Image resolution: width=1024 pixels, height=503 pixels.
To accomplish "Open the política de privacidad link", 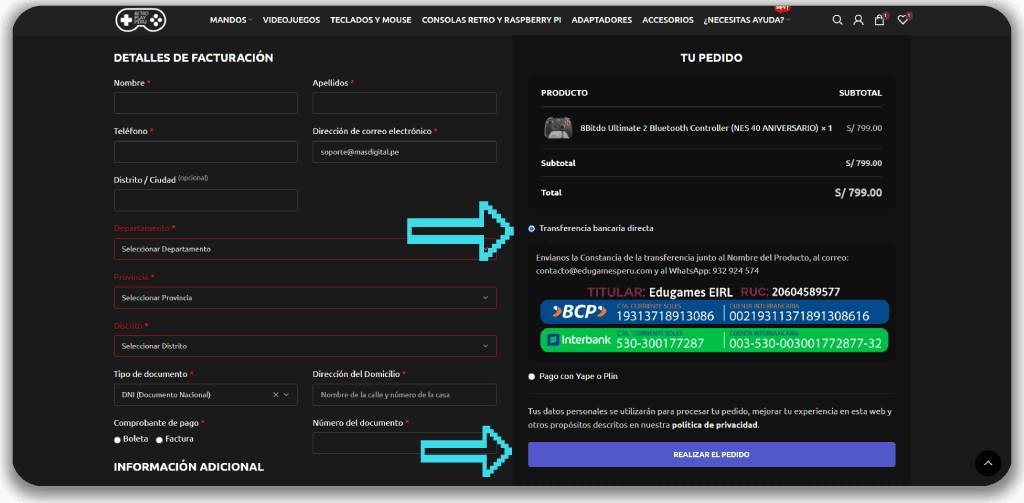I will pyautogui.click(x=714, y=425).
